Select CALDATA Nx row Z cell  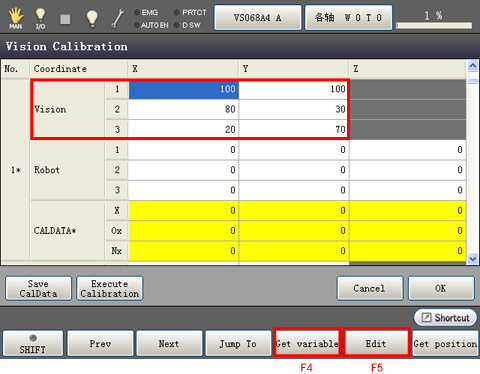(408, 251)
